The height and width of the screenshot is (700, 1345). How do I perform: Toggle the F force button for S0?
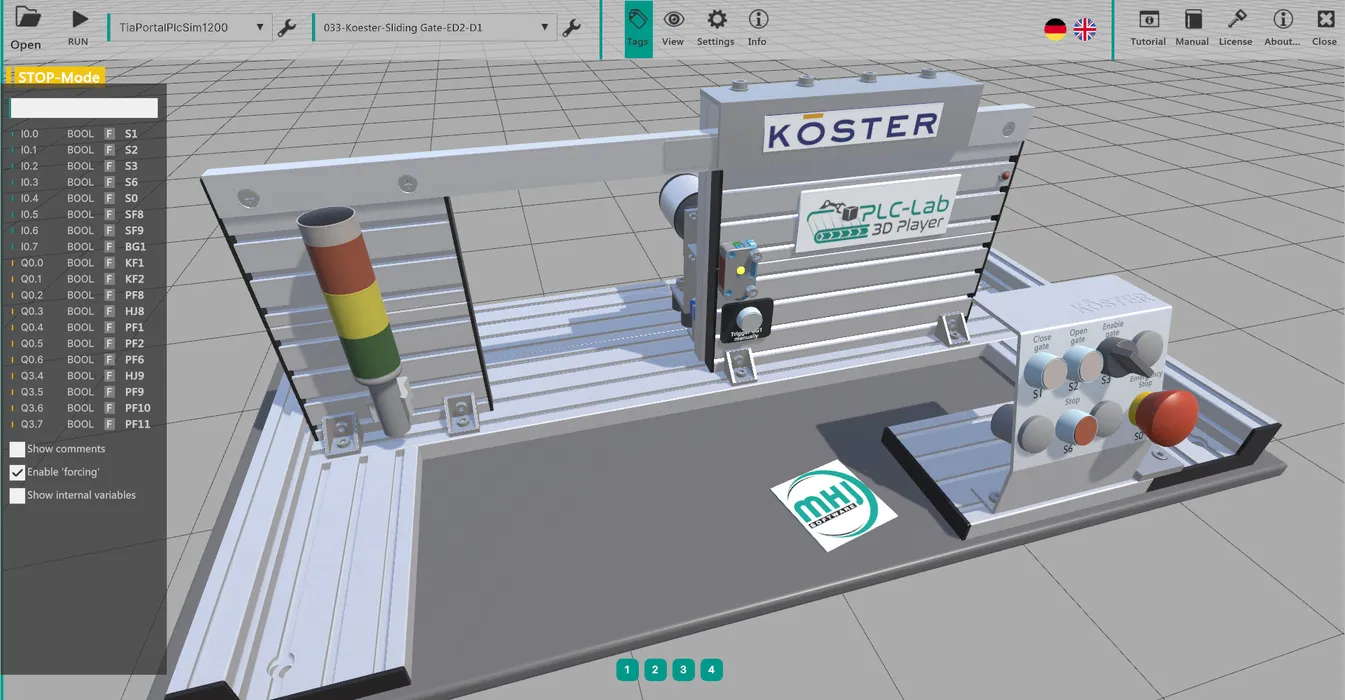pos(109,198)
